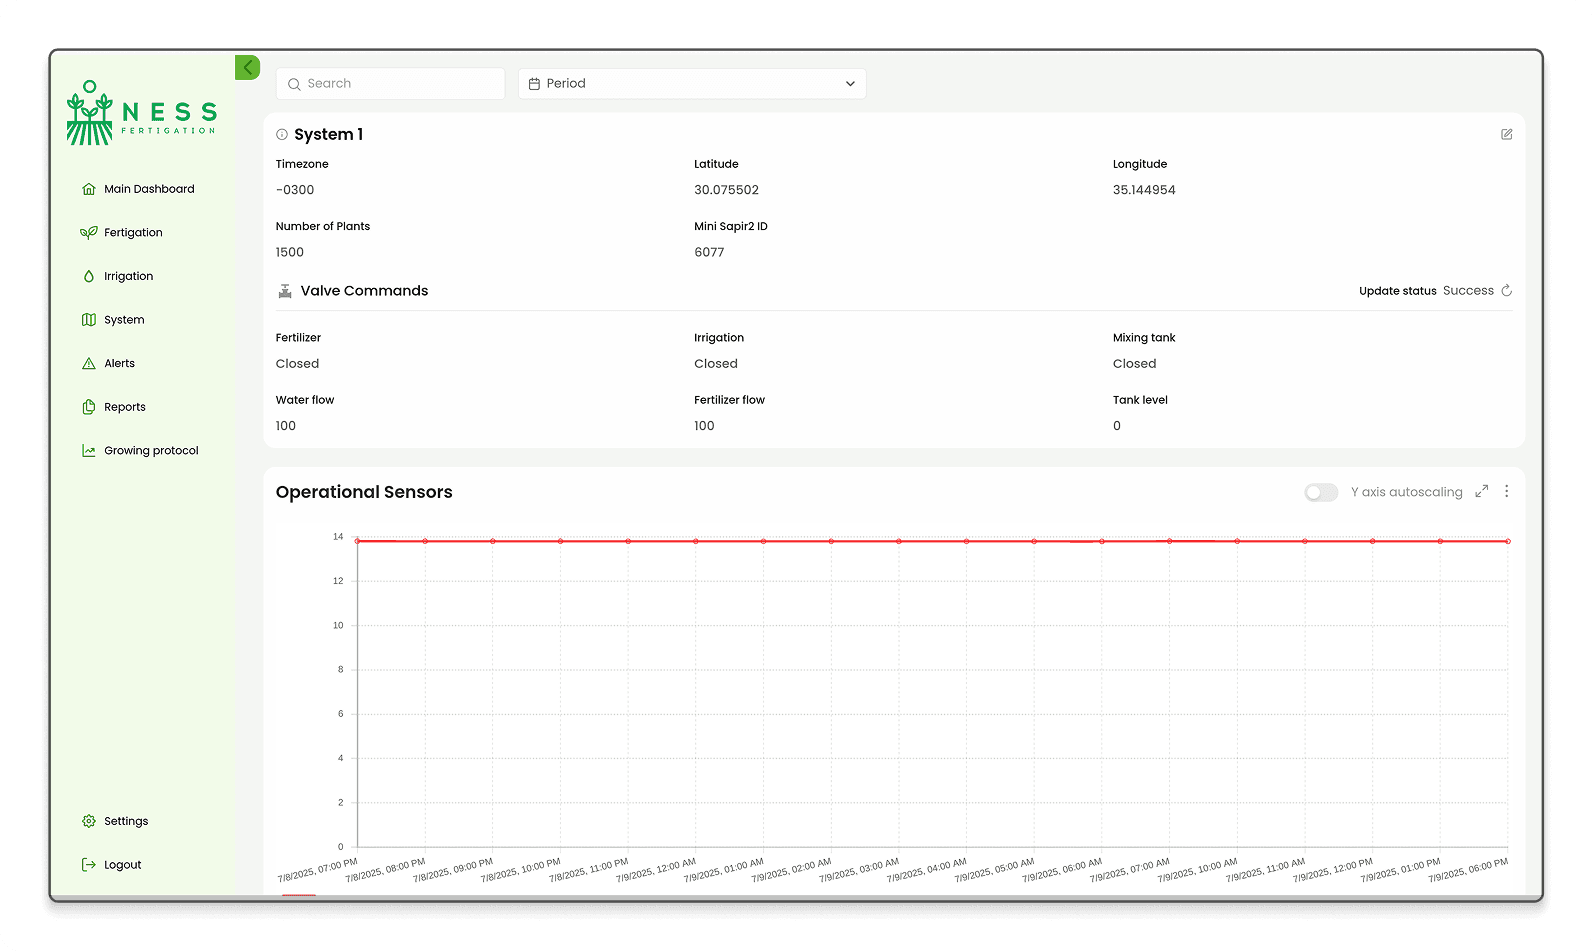Open the Period dropdown
1593x952 pixels.
692,84
